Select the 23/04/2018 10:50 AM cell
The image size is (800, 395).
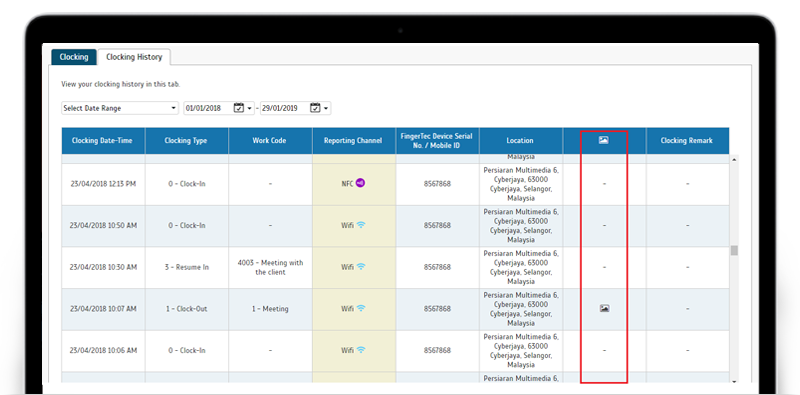point(103,226)
